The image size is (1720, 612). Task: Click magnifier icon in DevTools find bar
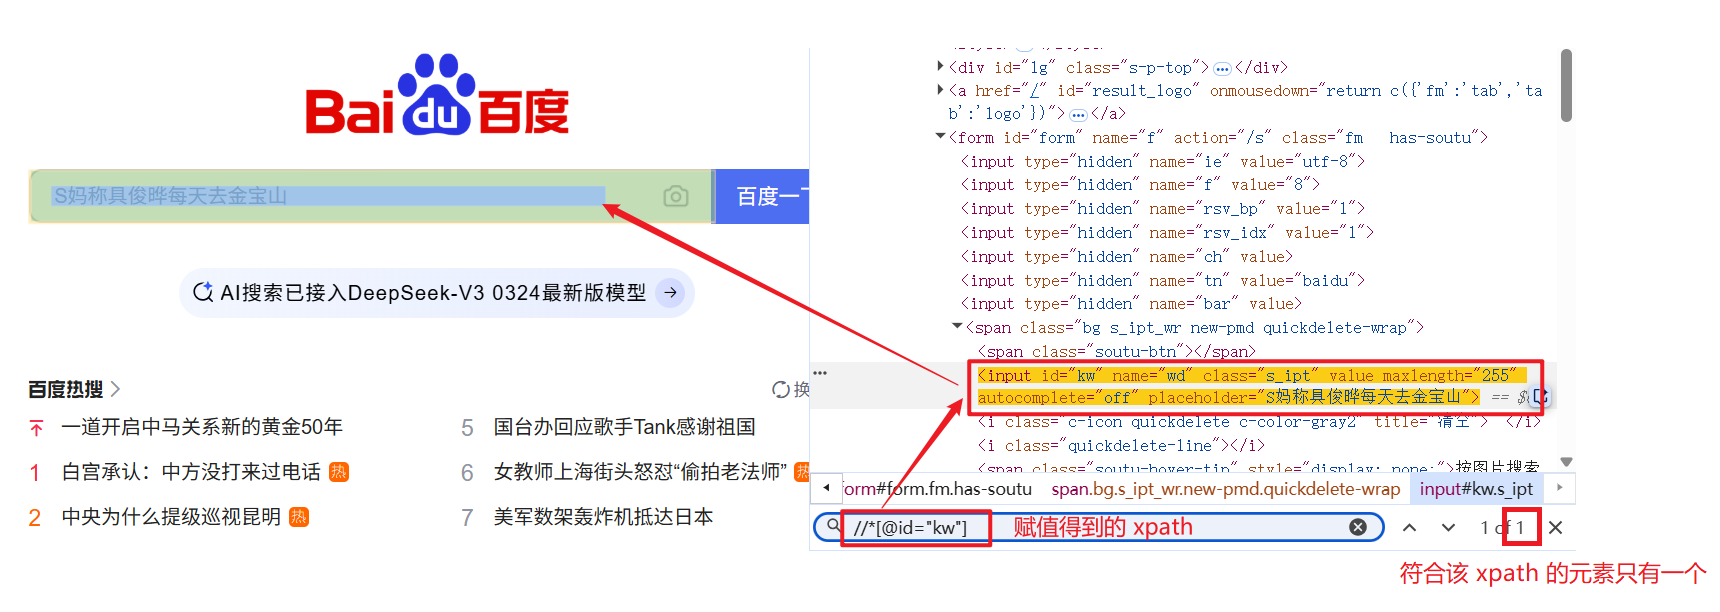[x=833, y=527]
